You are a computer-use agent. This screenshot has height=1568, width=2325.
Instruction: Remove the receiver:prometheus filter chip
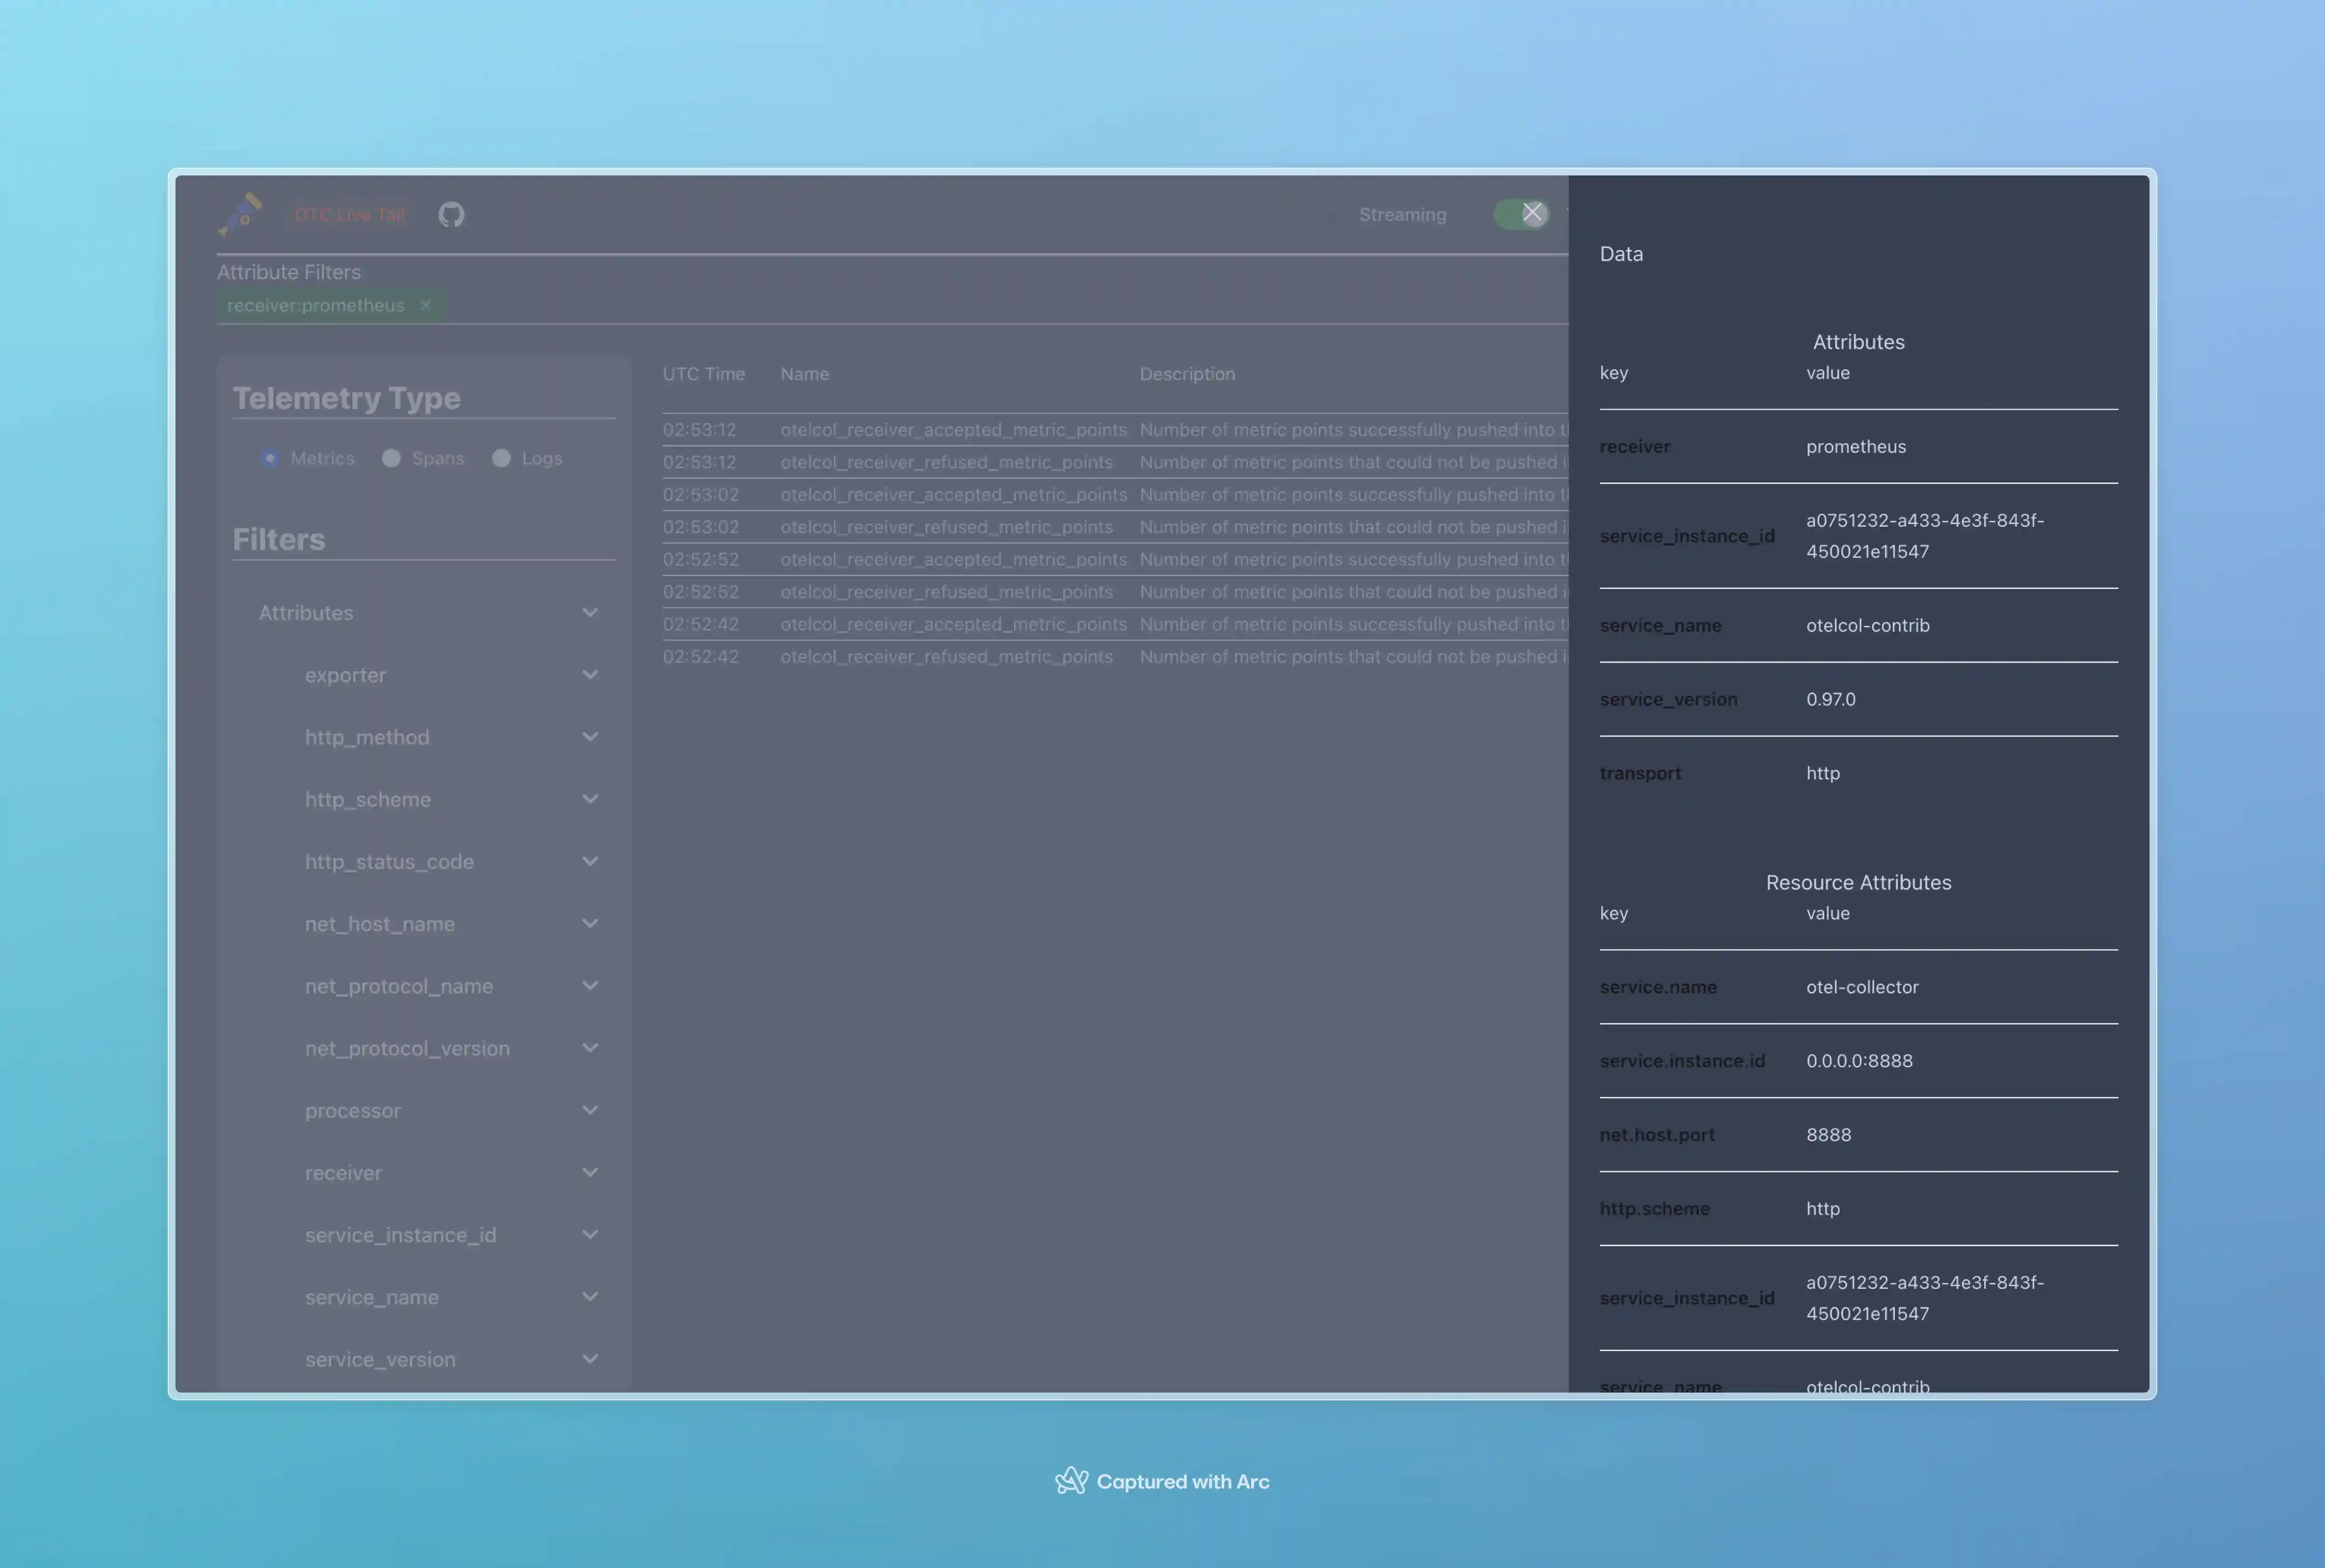coord(426,305)
